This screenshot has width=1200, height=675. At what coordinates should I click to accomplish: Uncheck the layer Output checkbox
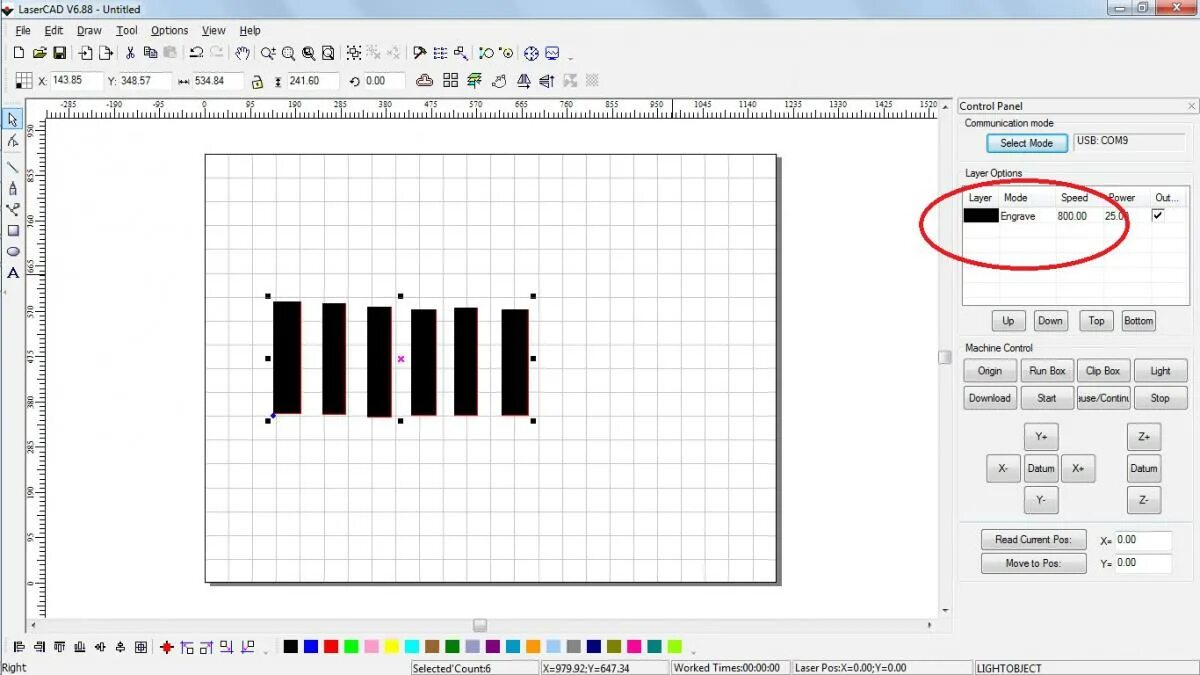pos(1158,215)
